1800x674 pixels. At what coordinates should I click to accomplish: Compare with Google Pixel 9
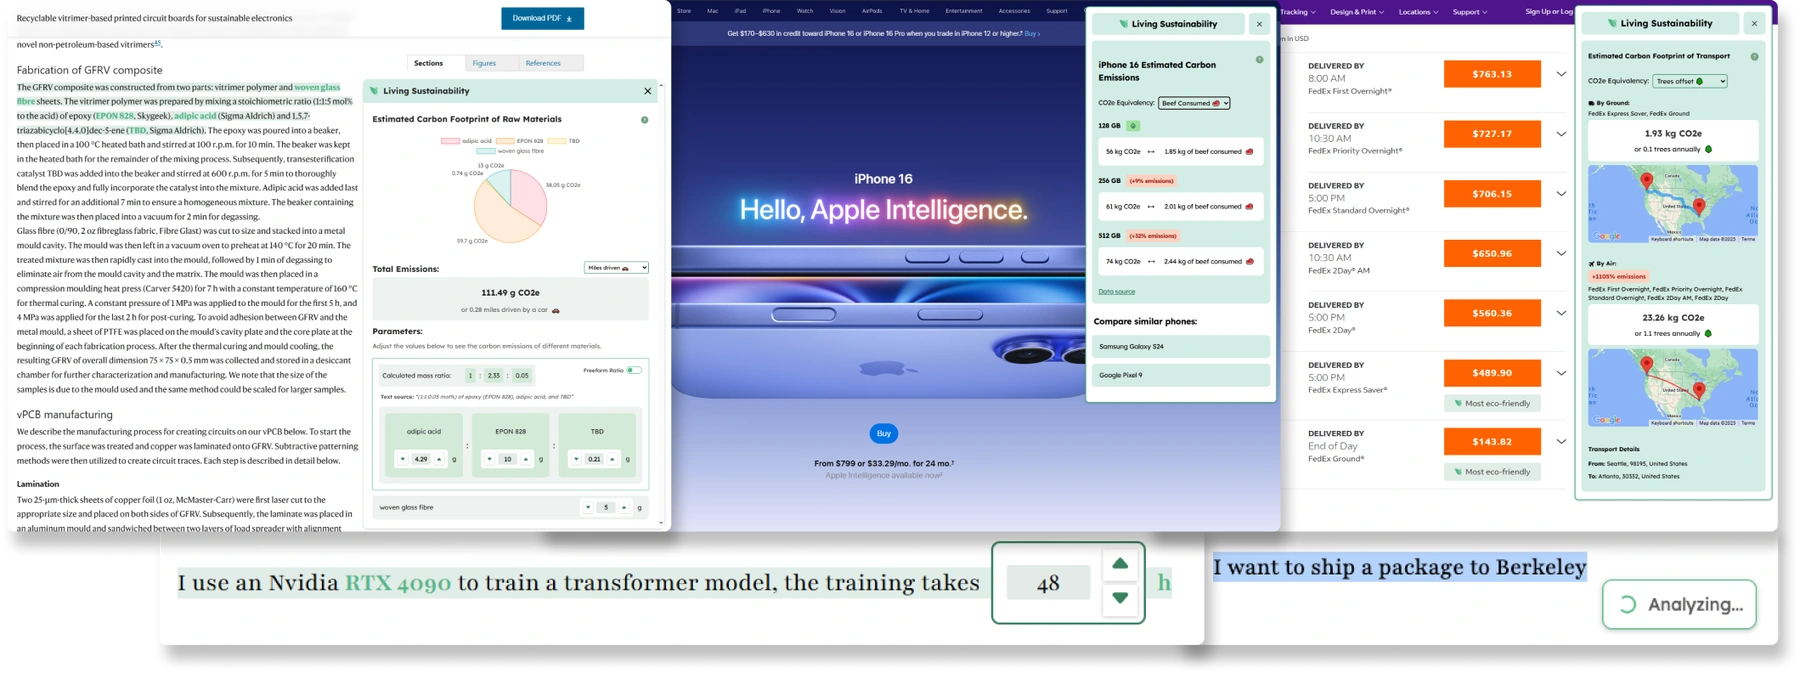1181,376
